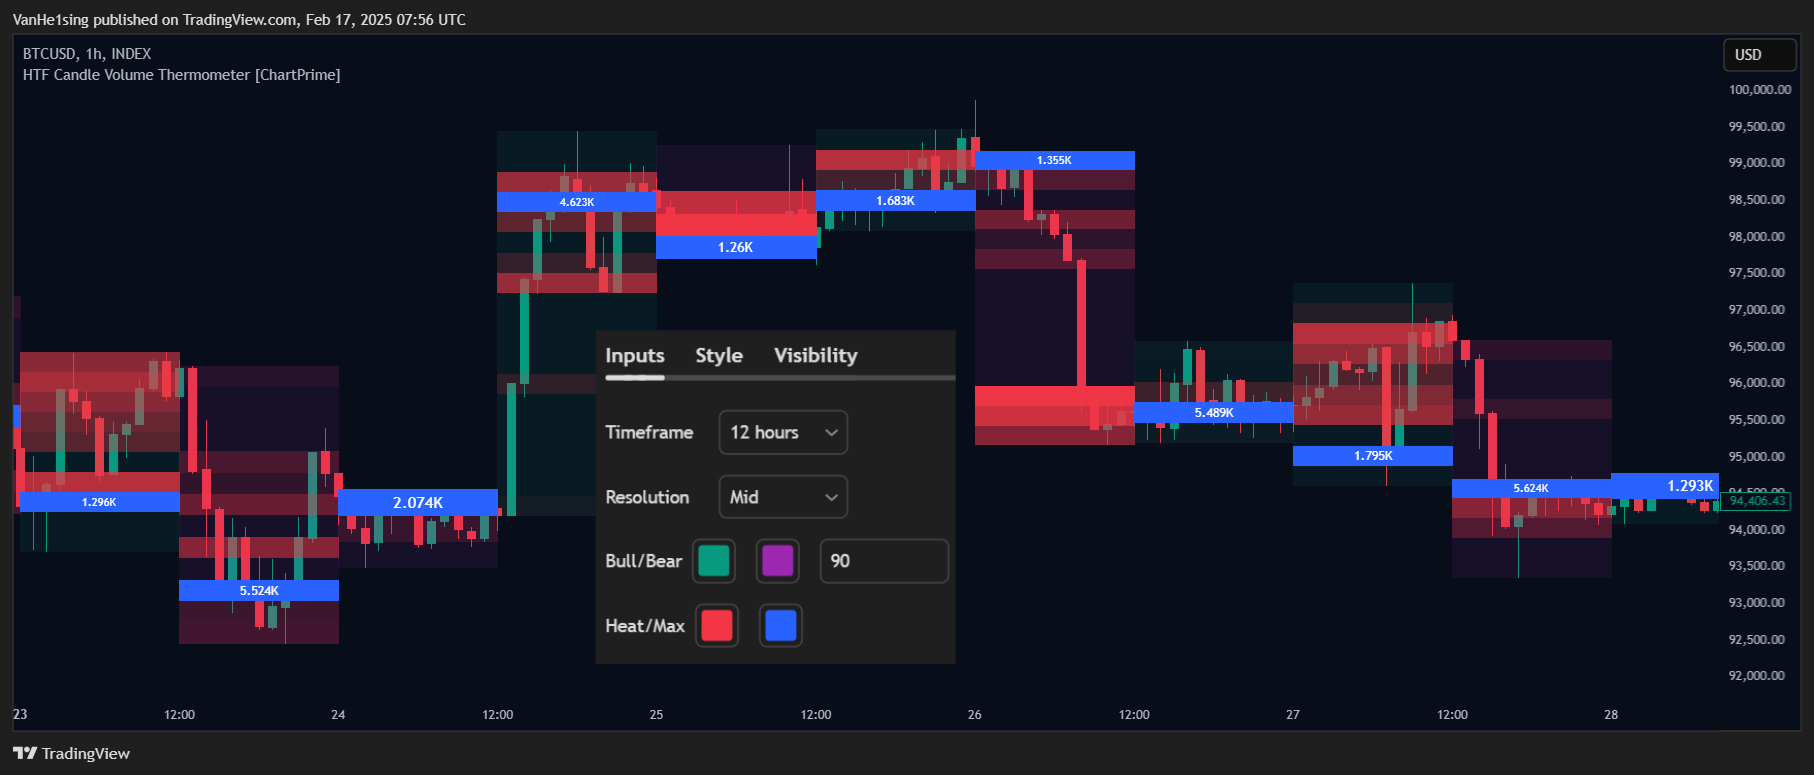Click the date label 28 on time axis
The image size is (1814, 775).
[x=1611, y=714]
